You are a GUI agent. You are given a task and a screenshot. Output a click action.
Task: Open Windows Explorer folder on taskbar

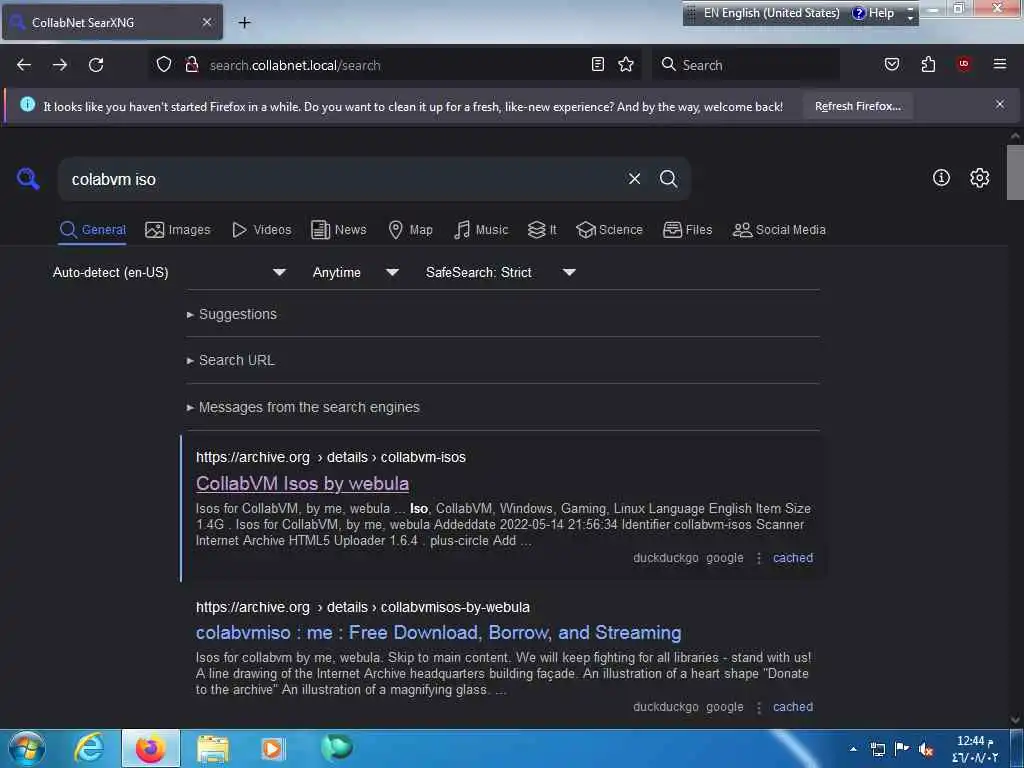click(x=212, y=748)
